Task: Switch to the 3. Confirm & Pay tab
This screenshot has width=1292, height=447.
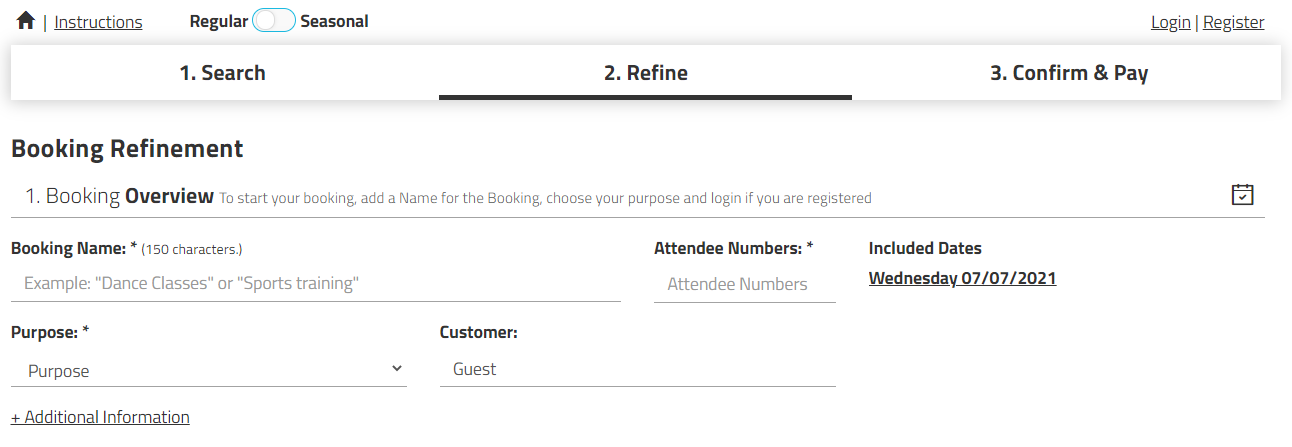Action: [1068, 73]
